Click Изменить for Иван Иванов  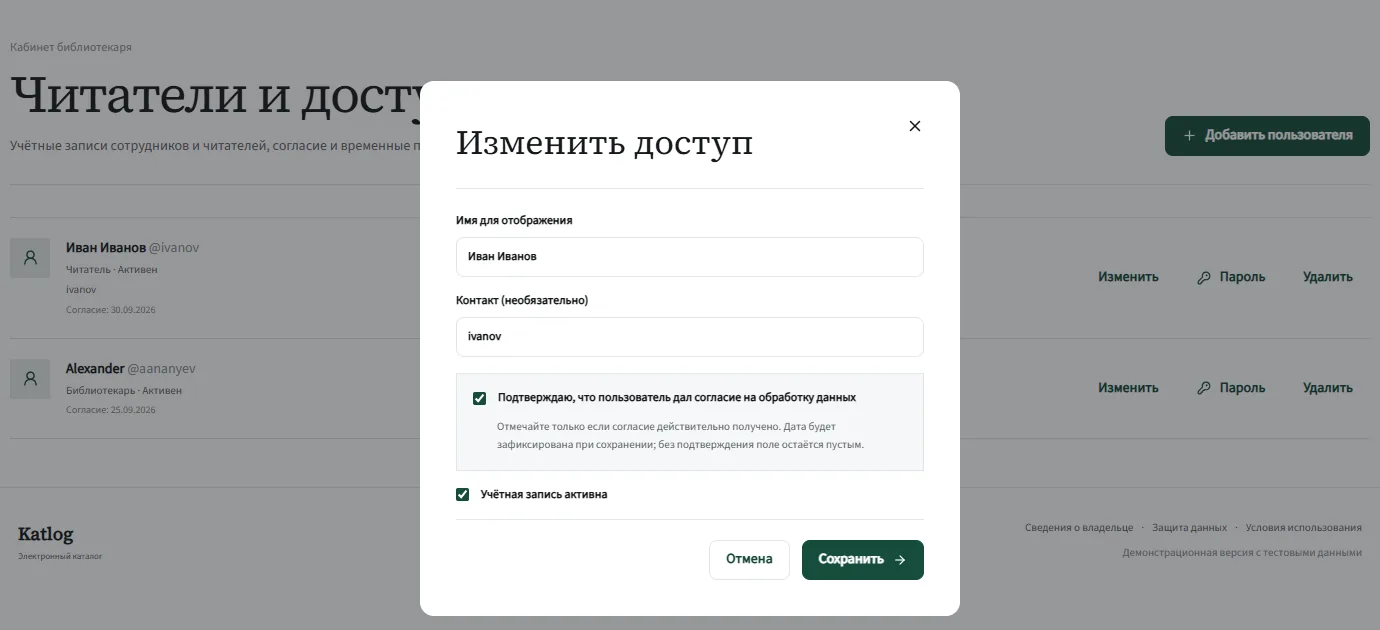(x=1128, y=277)
